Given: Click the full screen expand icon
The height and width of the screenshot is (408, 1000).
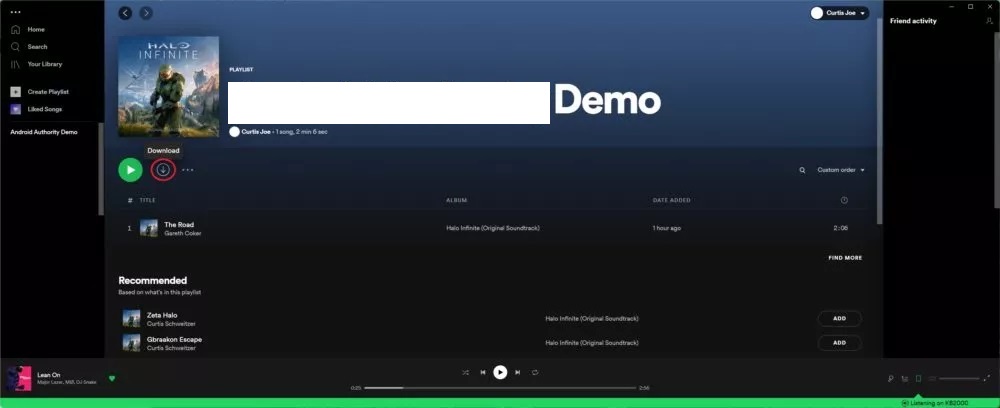Looking at the screenshot, I should tap(989, 378).
